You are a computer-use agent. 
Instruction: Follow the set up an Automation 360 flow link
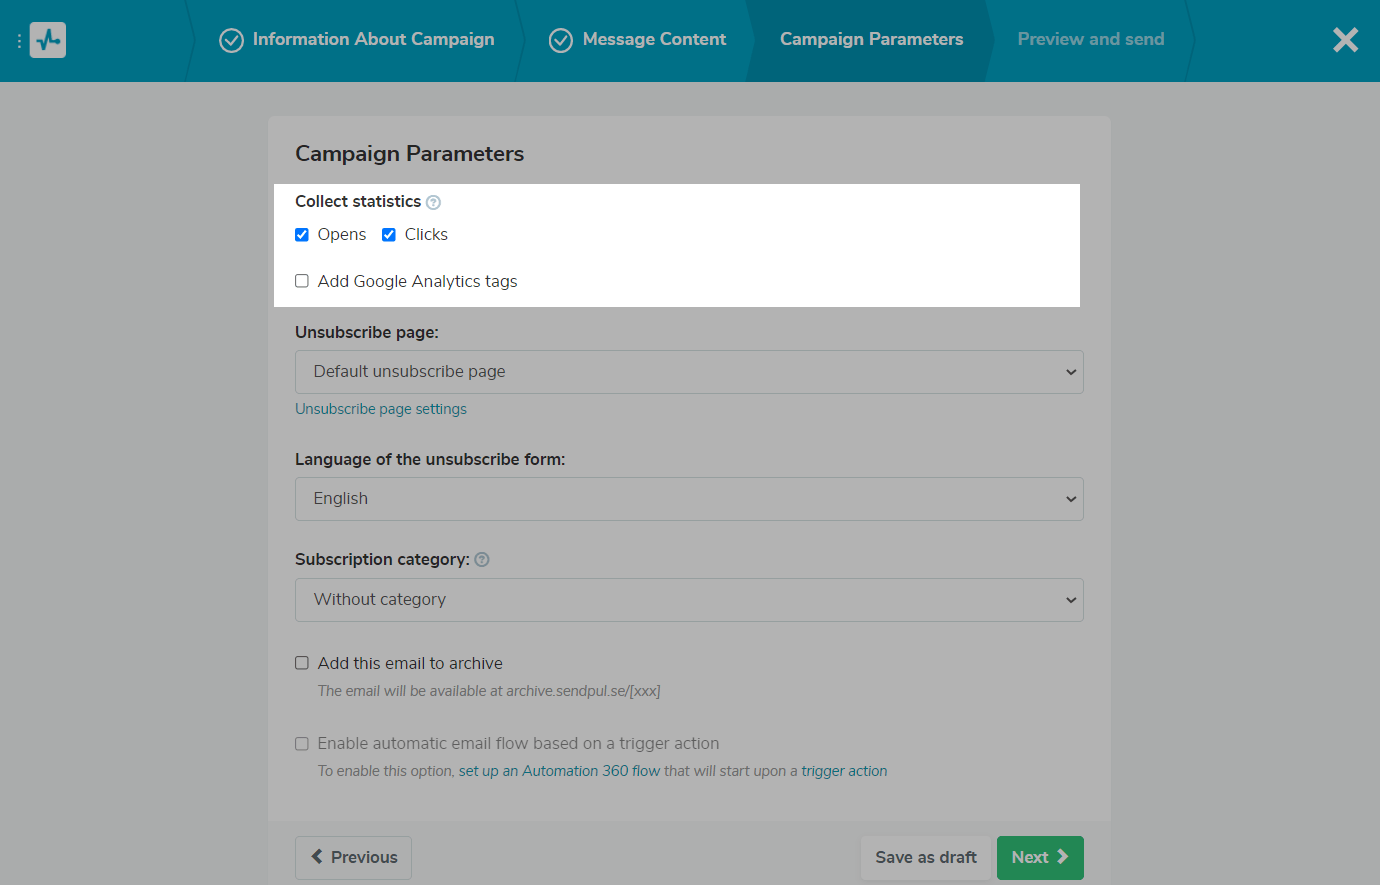tap(559, 771)
